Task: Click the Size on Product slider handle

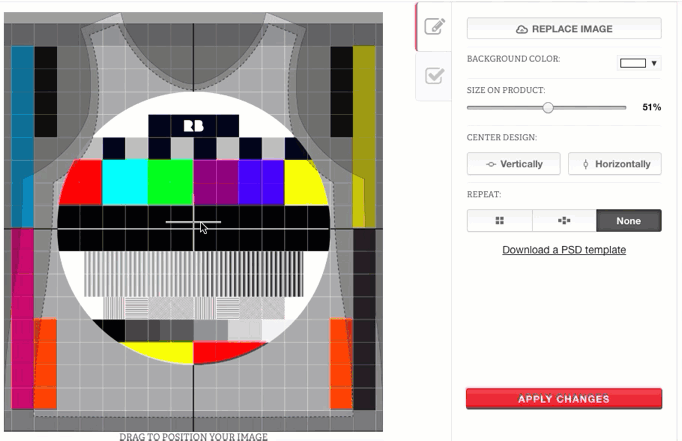Action: tap(548, 107)
